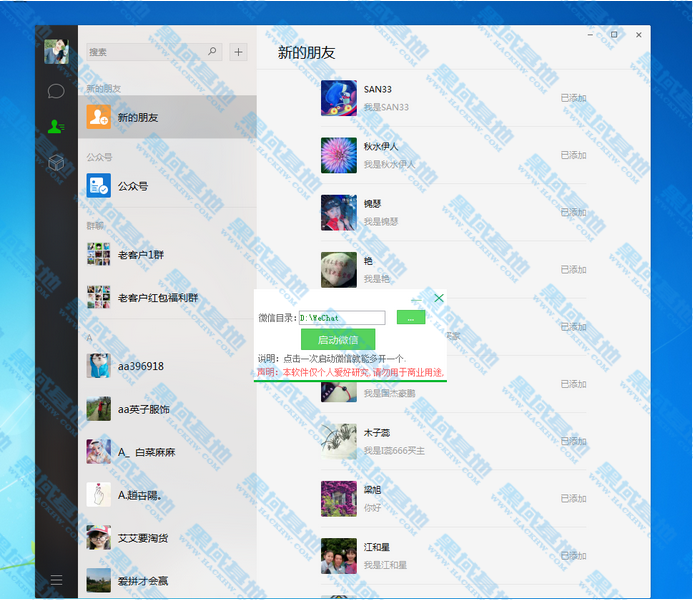Open group chat 老客户1群
Image resolution: width=693 pixels, height=600 pixels.
167,254
